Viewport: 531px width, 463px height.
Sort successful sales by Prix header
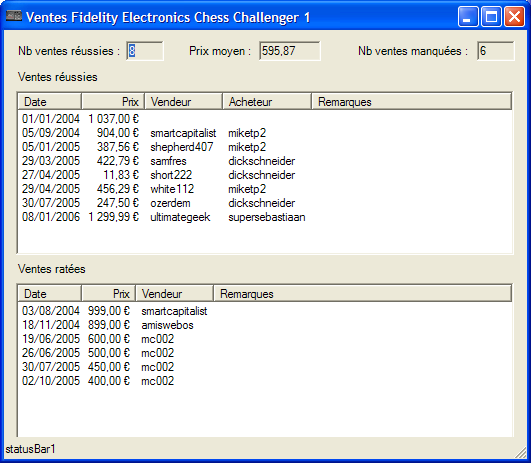point(113,102)
